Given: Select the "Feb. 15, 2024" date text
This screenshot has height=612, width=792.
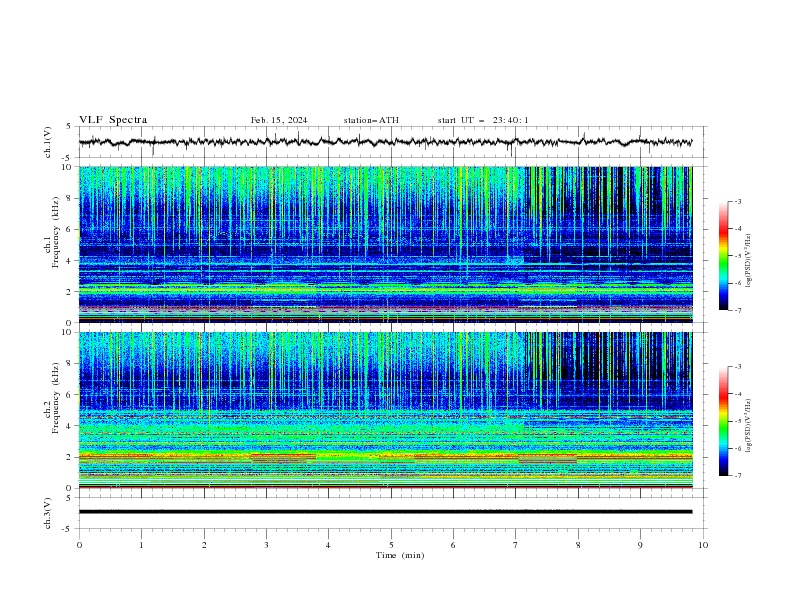Looking at the screenshot, I should (279, 120).
